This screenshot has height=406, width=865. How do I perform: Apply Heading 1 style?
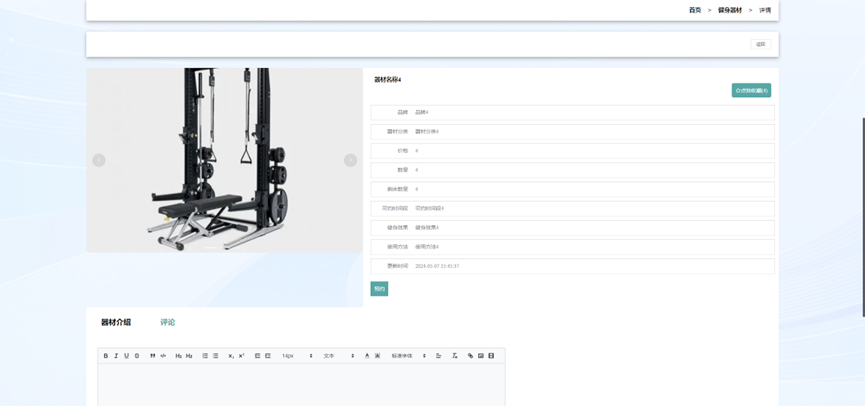pyautogui.click(x=179, y=356)
